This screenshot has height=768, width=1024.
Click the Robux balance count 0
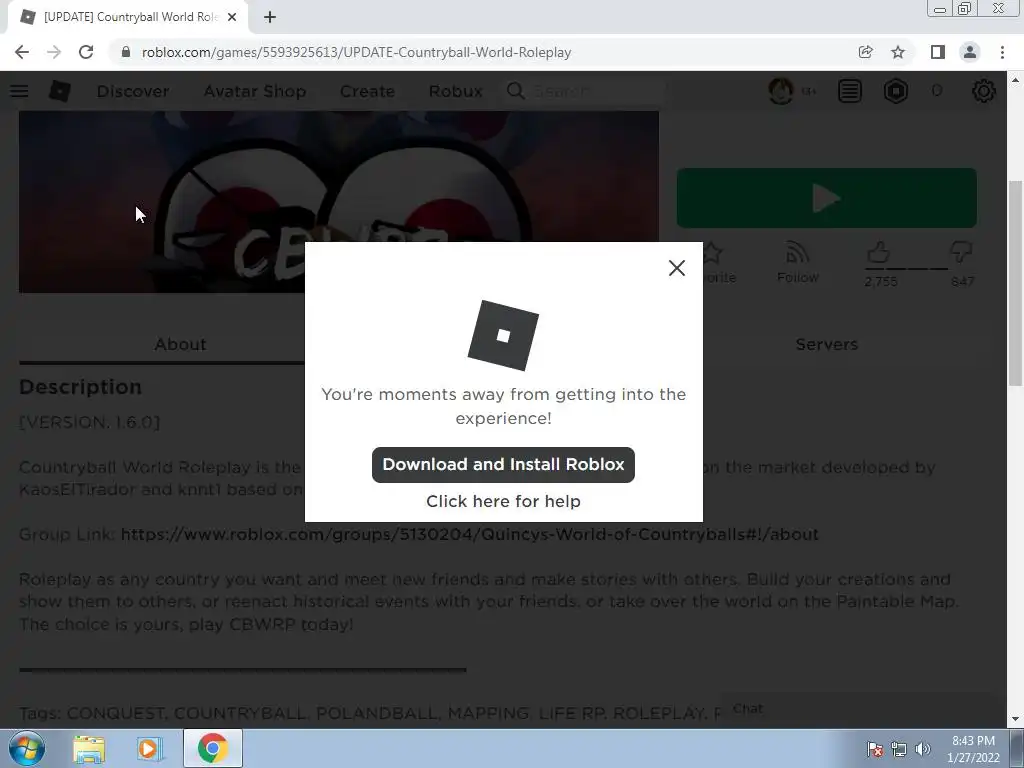click(x=937, y=91)
